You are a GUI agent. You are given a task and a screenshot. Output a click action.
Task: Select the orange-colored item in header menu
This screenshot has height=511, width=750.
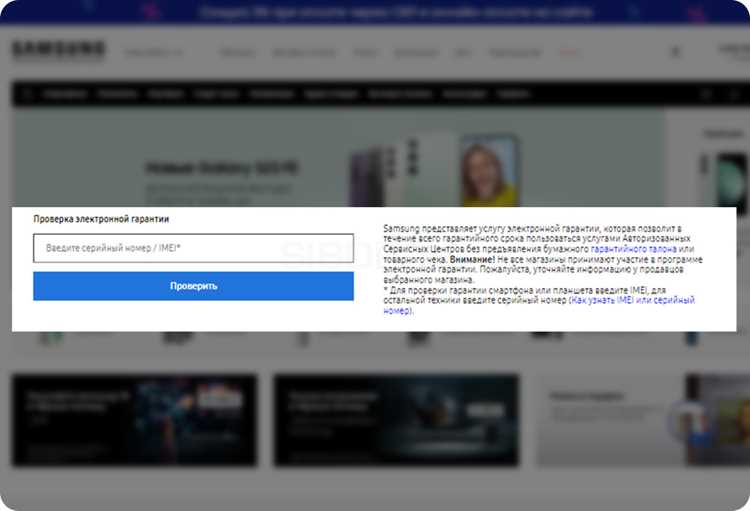[568, 52]
